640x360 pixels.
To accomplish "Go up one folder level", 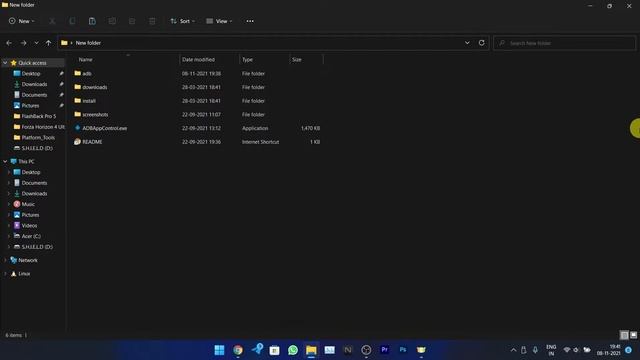I will click(49, 43).
